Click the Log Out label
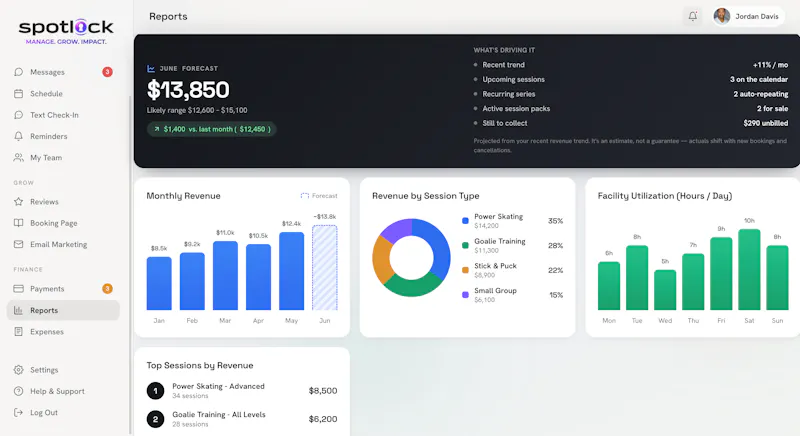Image resolution: width=800 pixels, height=436 pixels. tap(44, 413)
